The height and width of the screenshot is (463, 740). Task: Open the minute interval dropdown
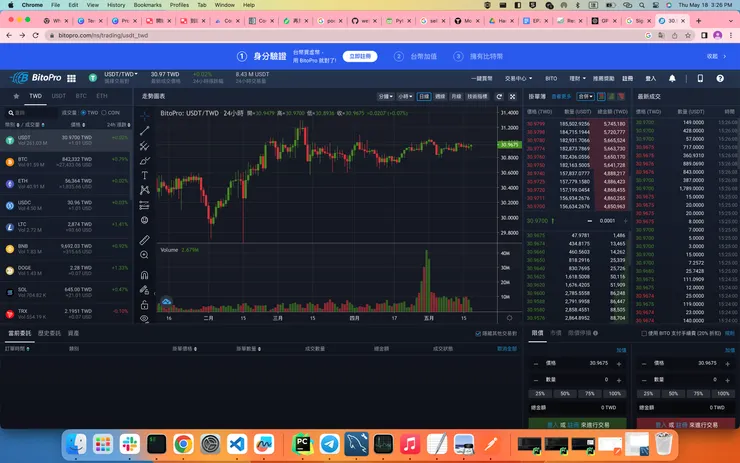(385, 96)
